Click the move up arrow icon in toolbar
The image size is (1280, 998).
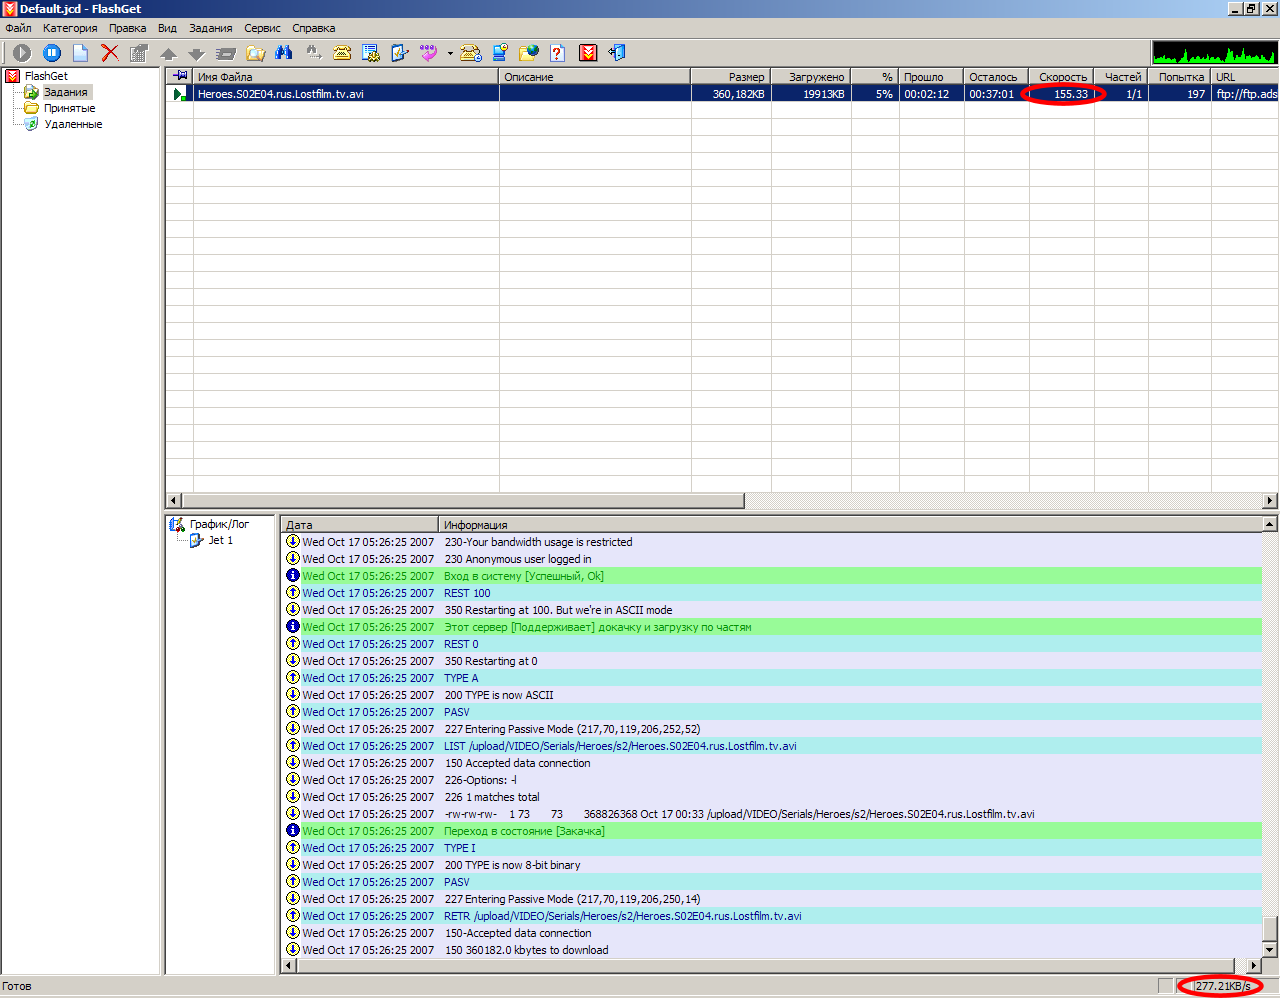point(169,54)
